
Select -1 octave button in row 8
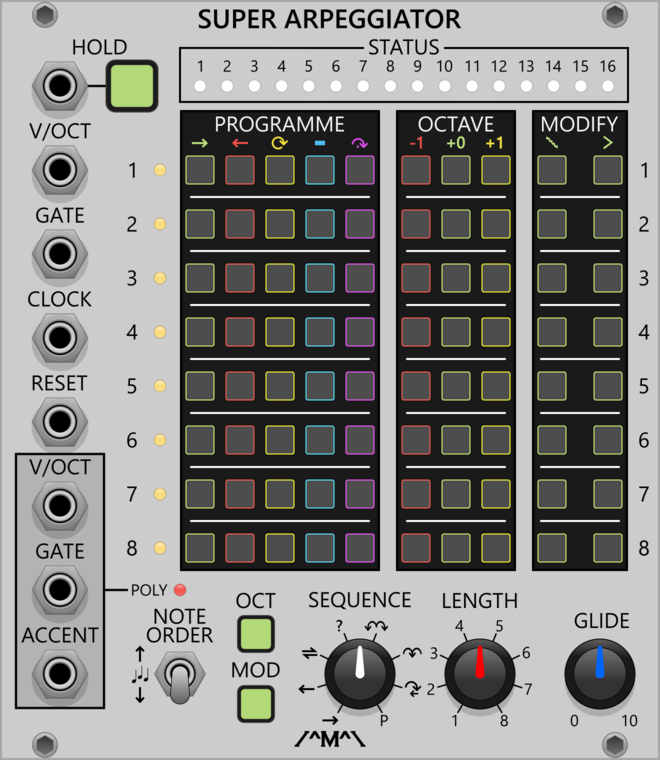coord(416,548)
